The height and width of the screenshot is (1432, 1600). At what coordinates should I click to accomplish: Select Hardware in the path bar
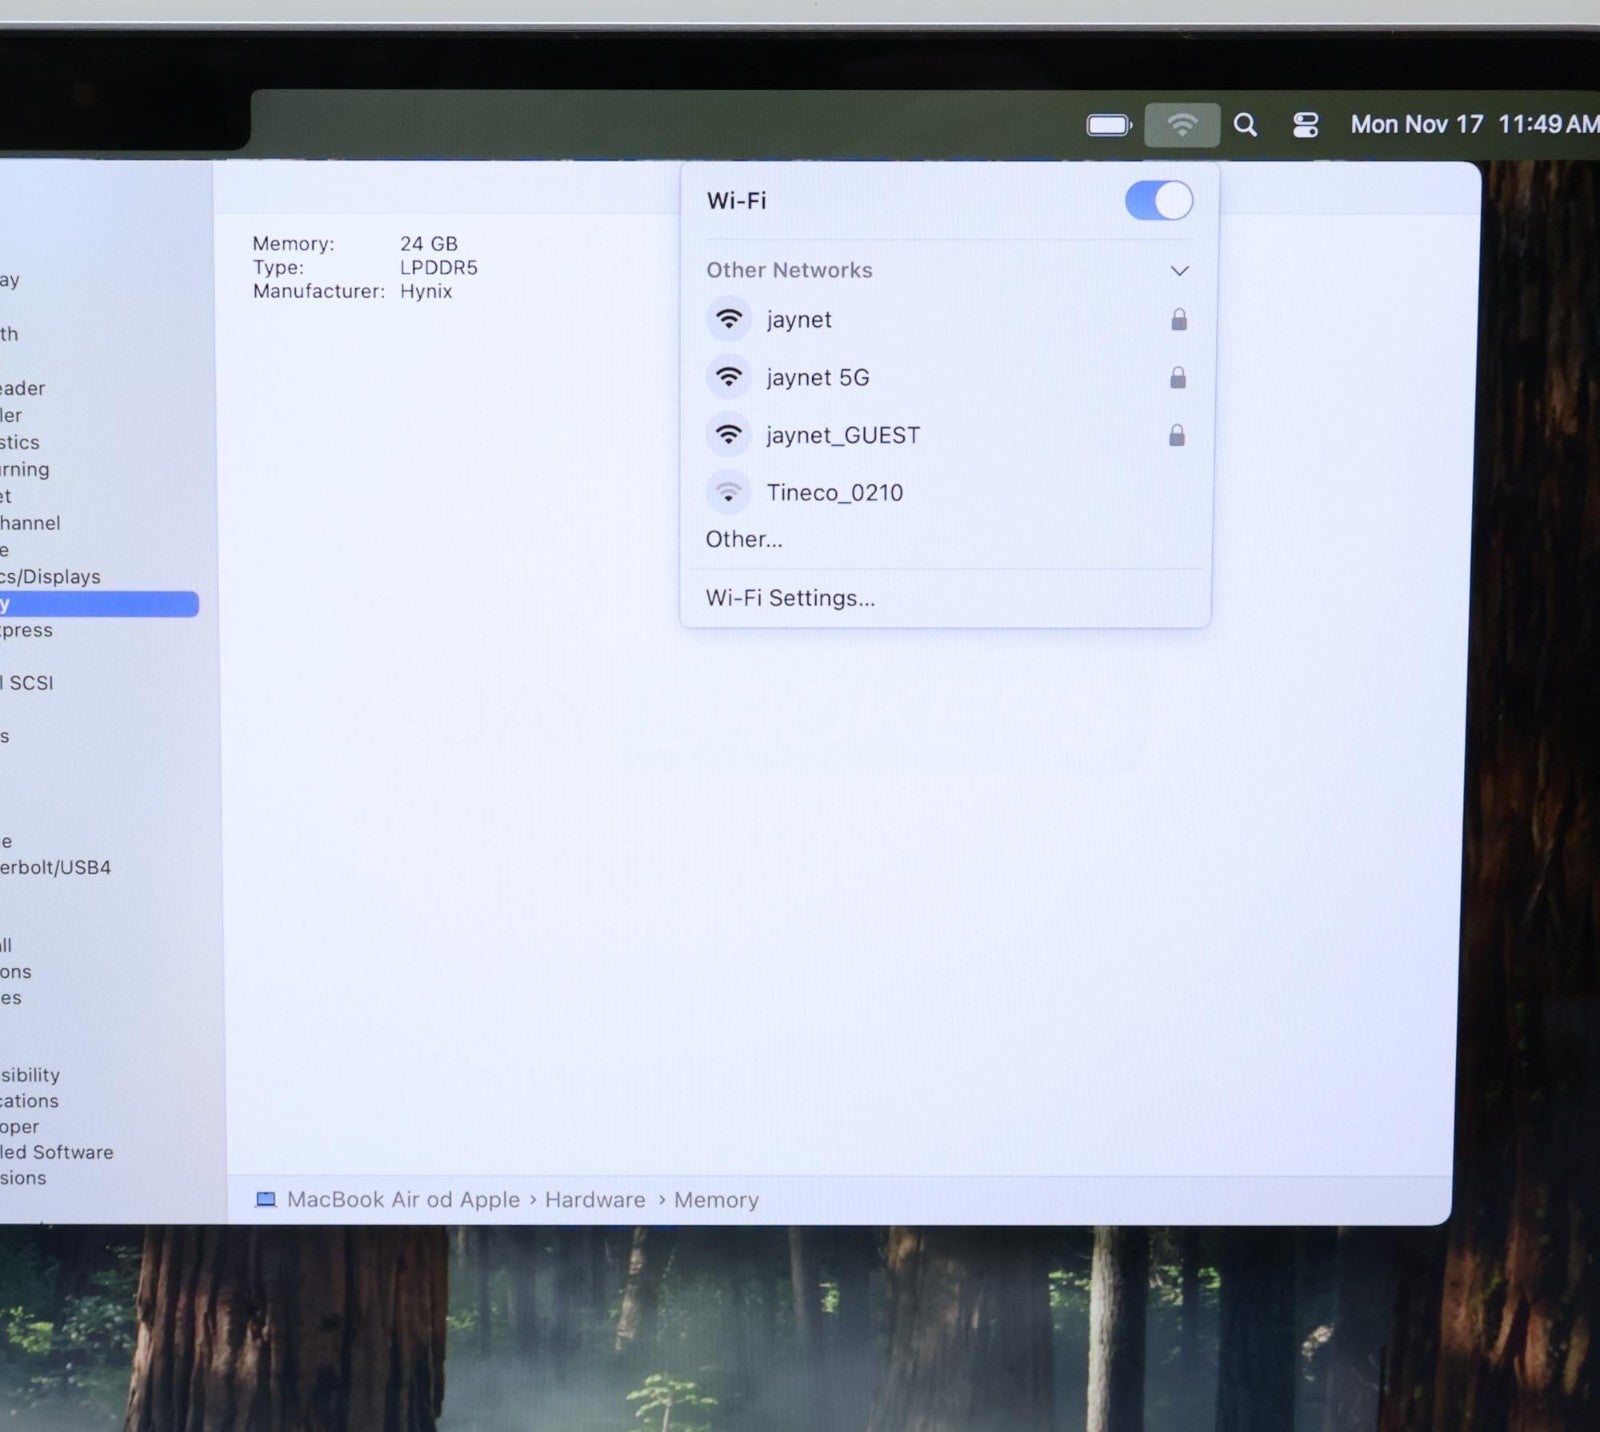tap(595, 1200)
